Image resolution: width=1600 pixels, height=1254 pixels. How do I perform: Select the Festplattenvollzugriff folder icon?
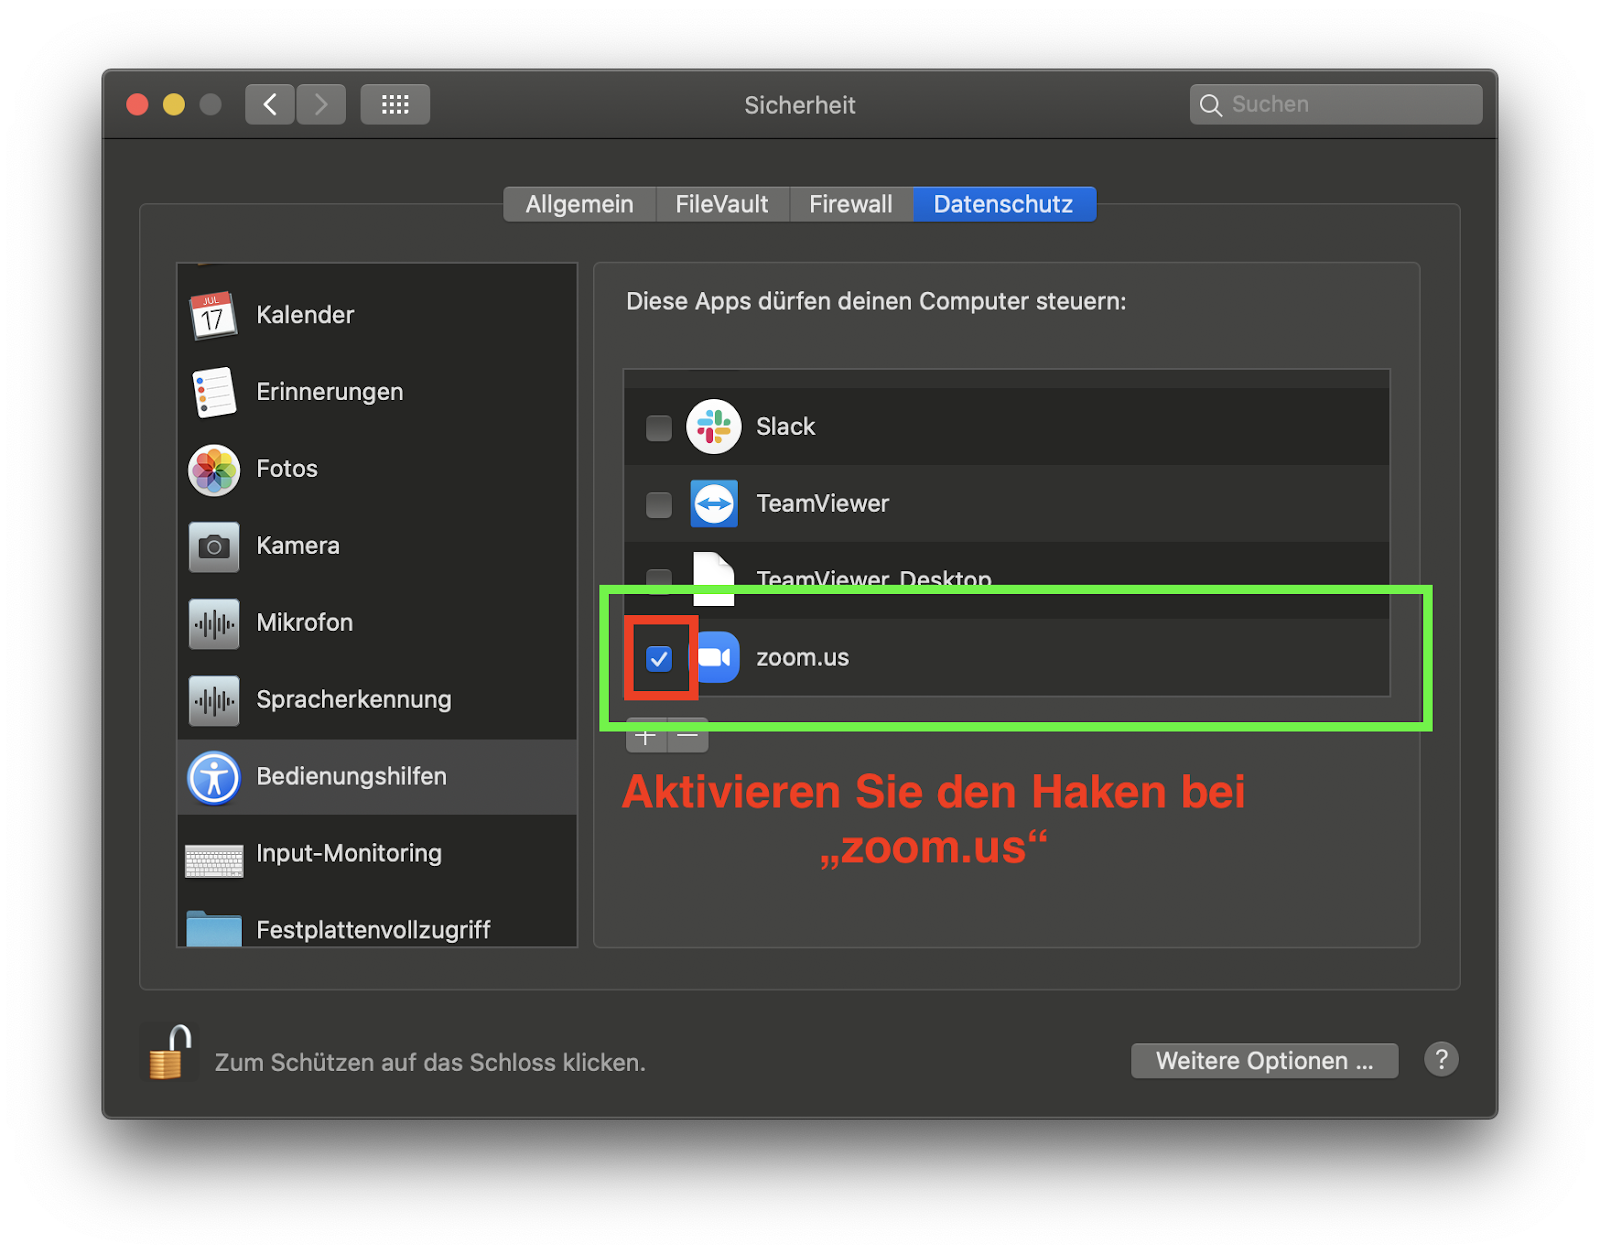pos(213,928)
